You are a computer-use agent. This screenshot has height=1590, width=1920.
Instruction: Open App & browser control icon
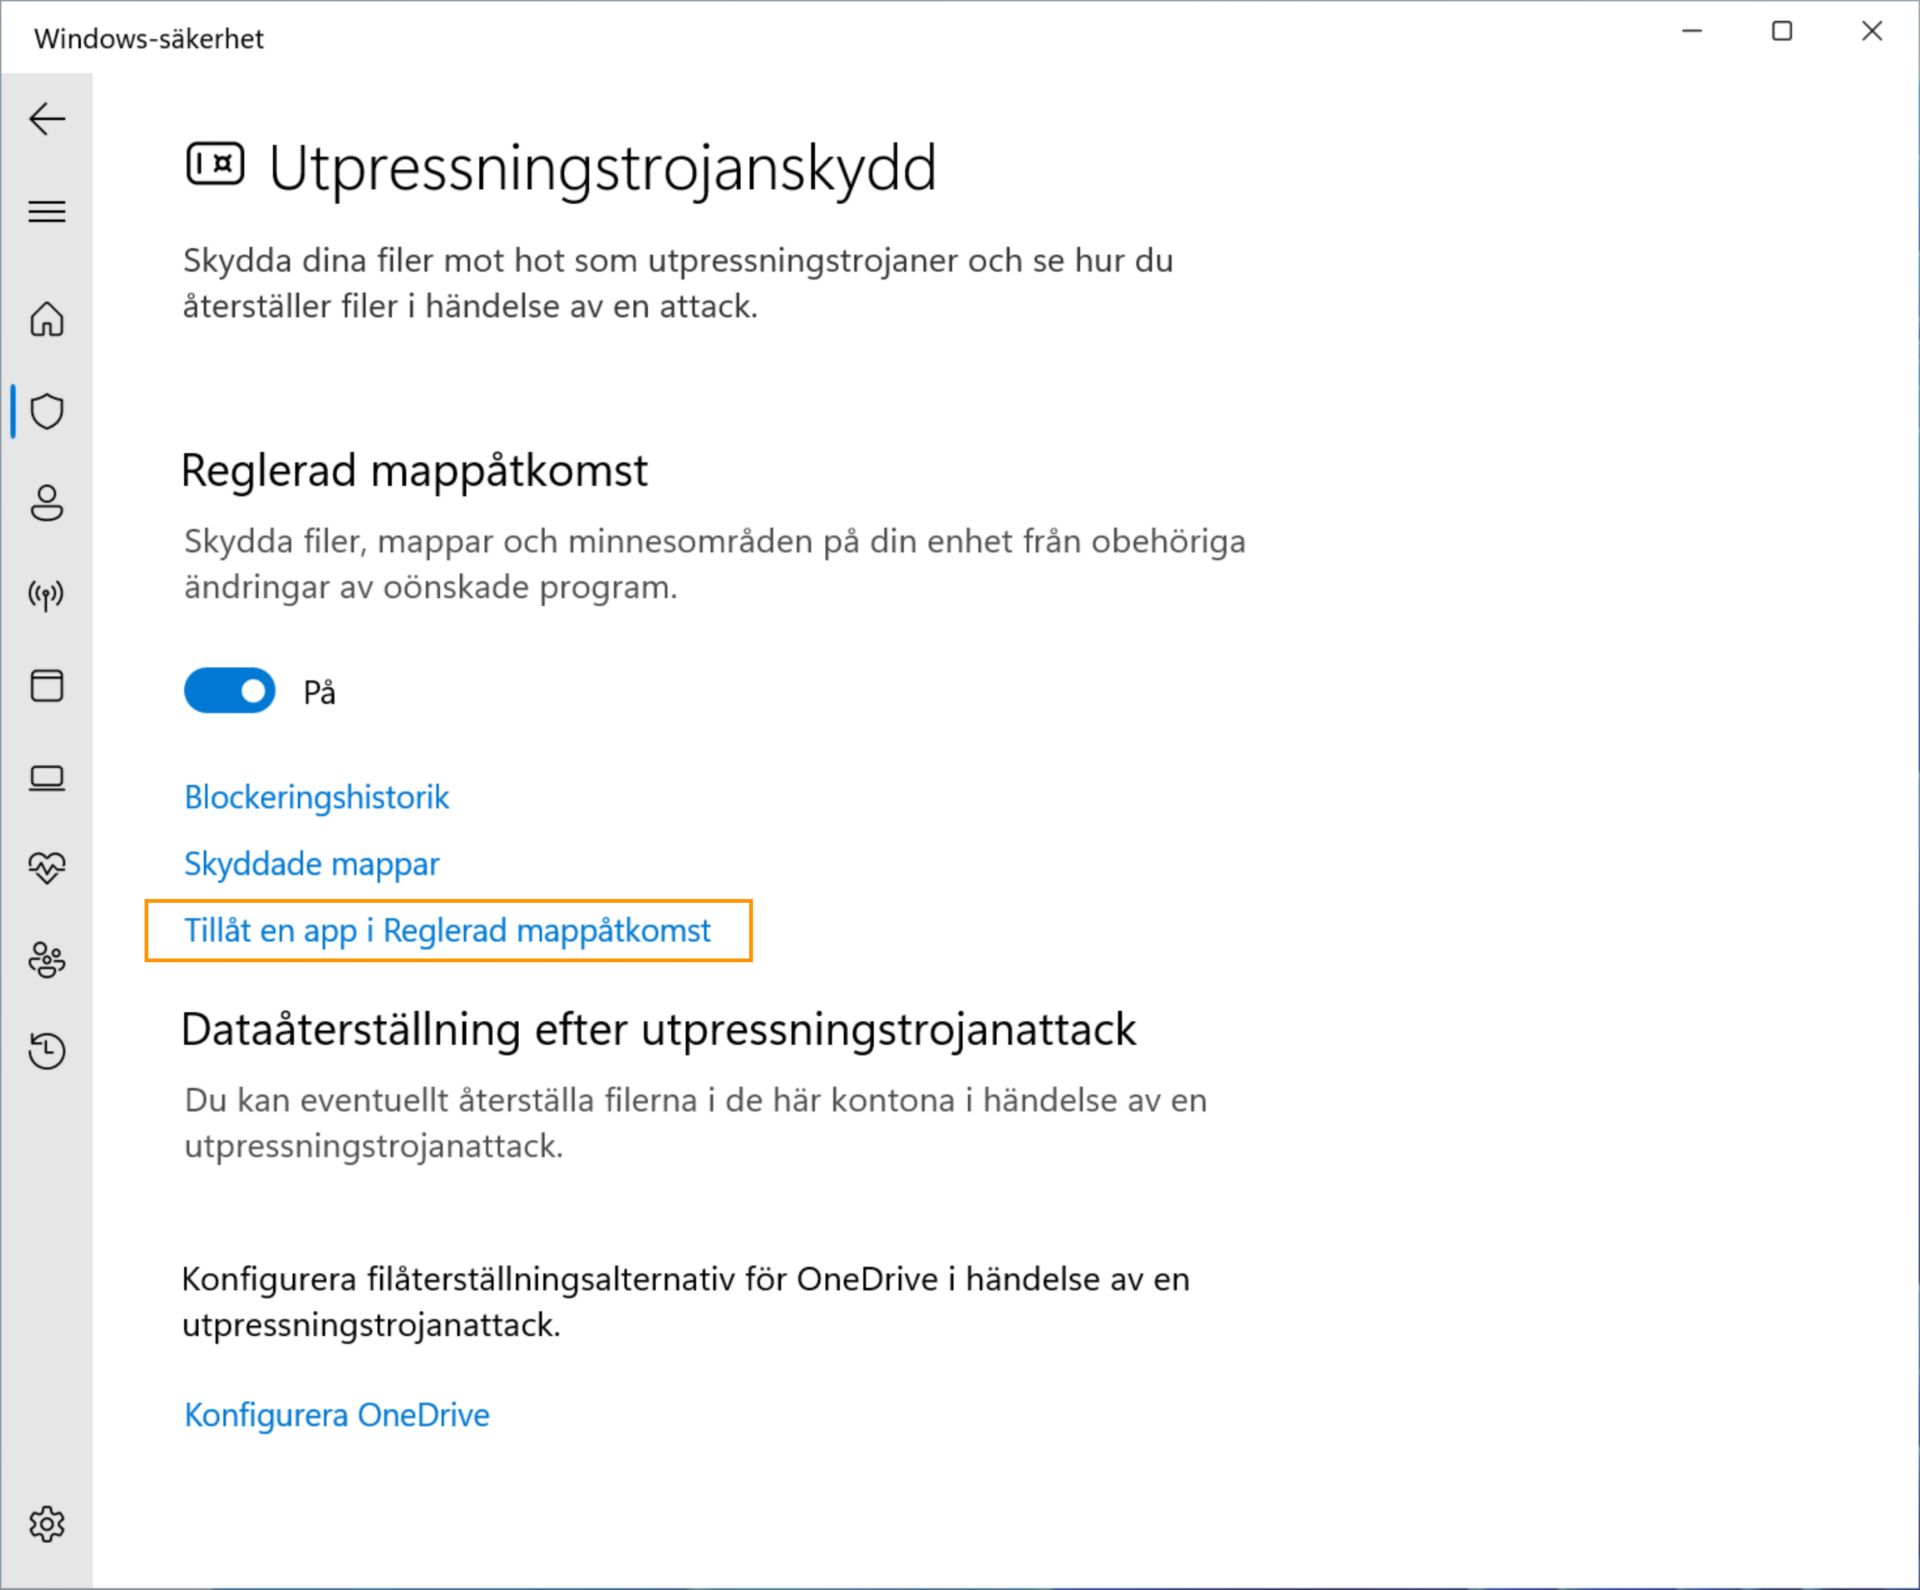tap(47, 686)
